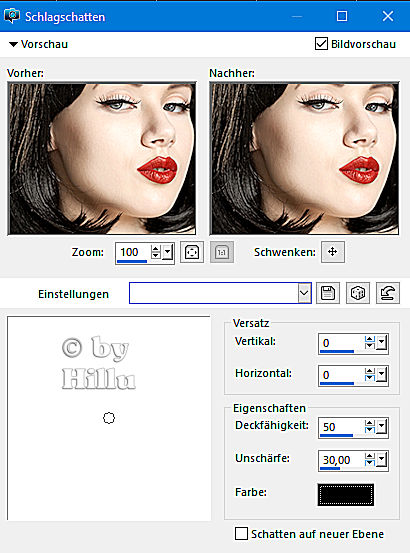Click the Schwenken pan icon
Screen dimensions: 410x553
click(x=332, y=252)
